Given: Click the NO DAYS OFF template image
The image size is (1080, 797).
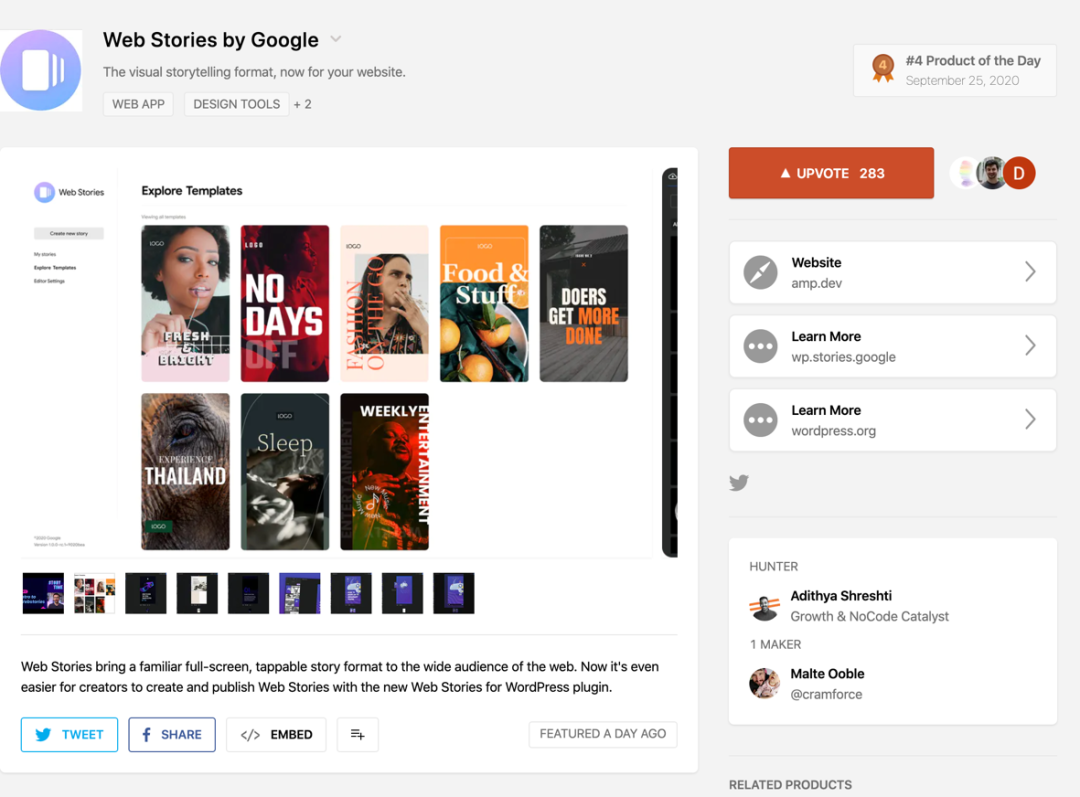Looking at the screenshot, I should [284, 303].
